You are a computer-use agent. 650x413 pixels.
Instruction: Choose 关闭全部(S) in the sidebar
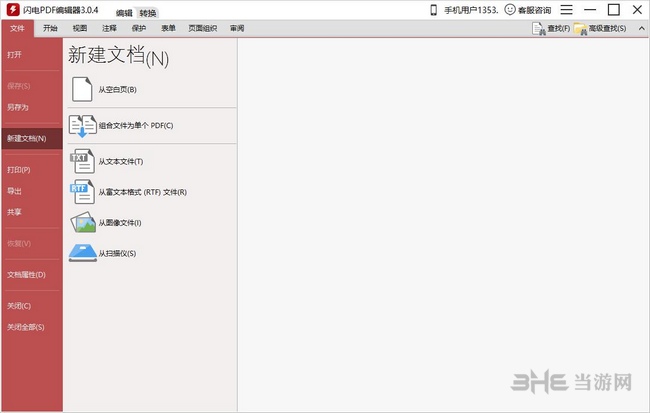26,327
